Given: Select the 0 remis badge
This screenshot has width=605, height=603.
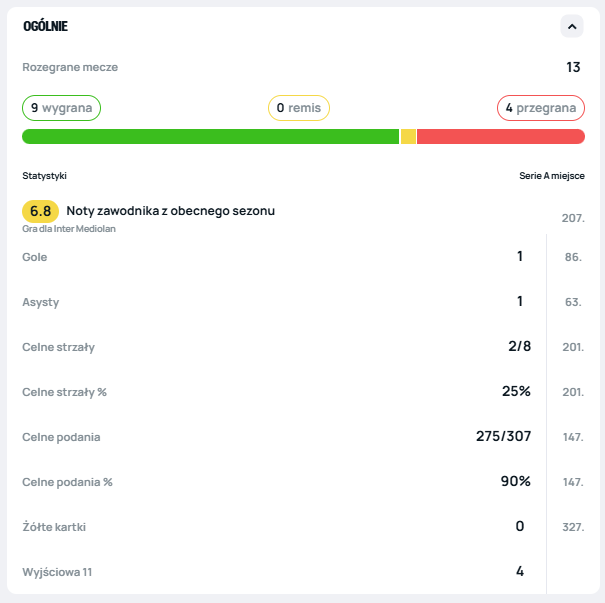Looking at the screenshot, I should [298, 108].
